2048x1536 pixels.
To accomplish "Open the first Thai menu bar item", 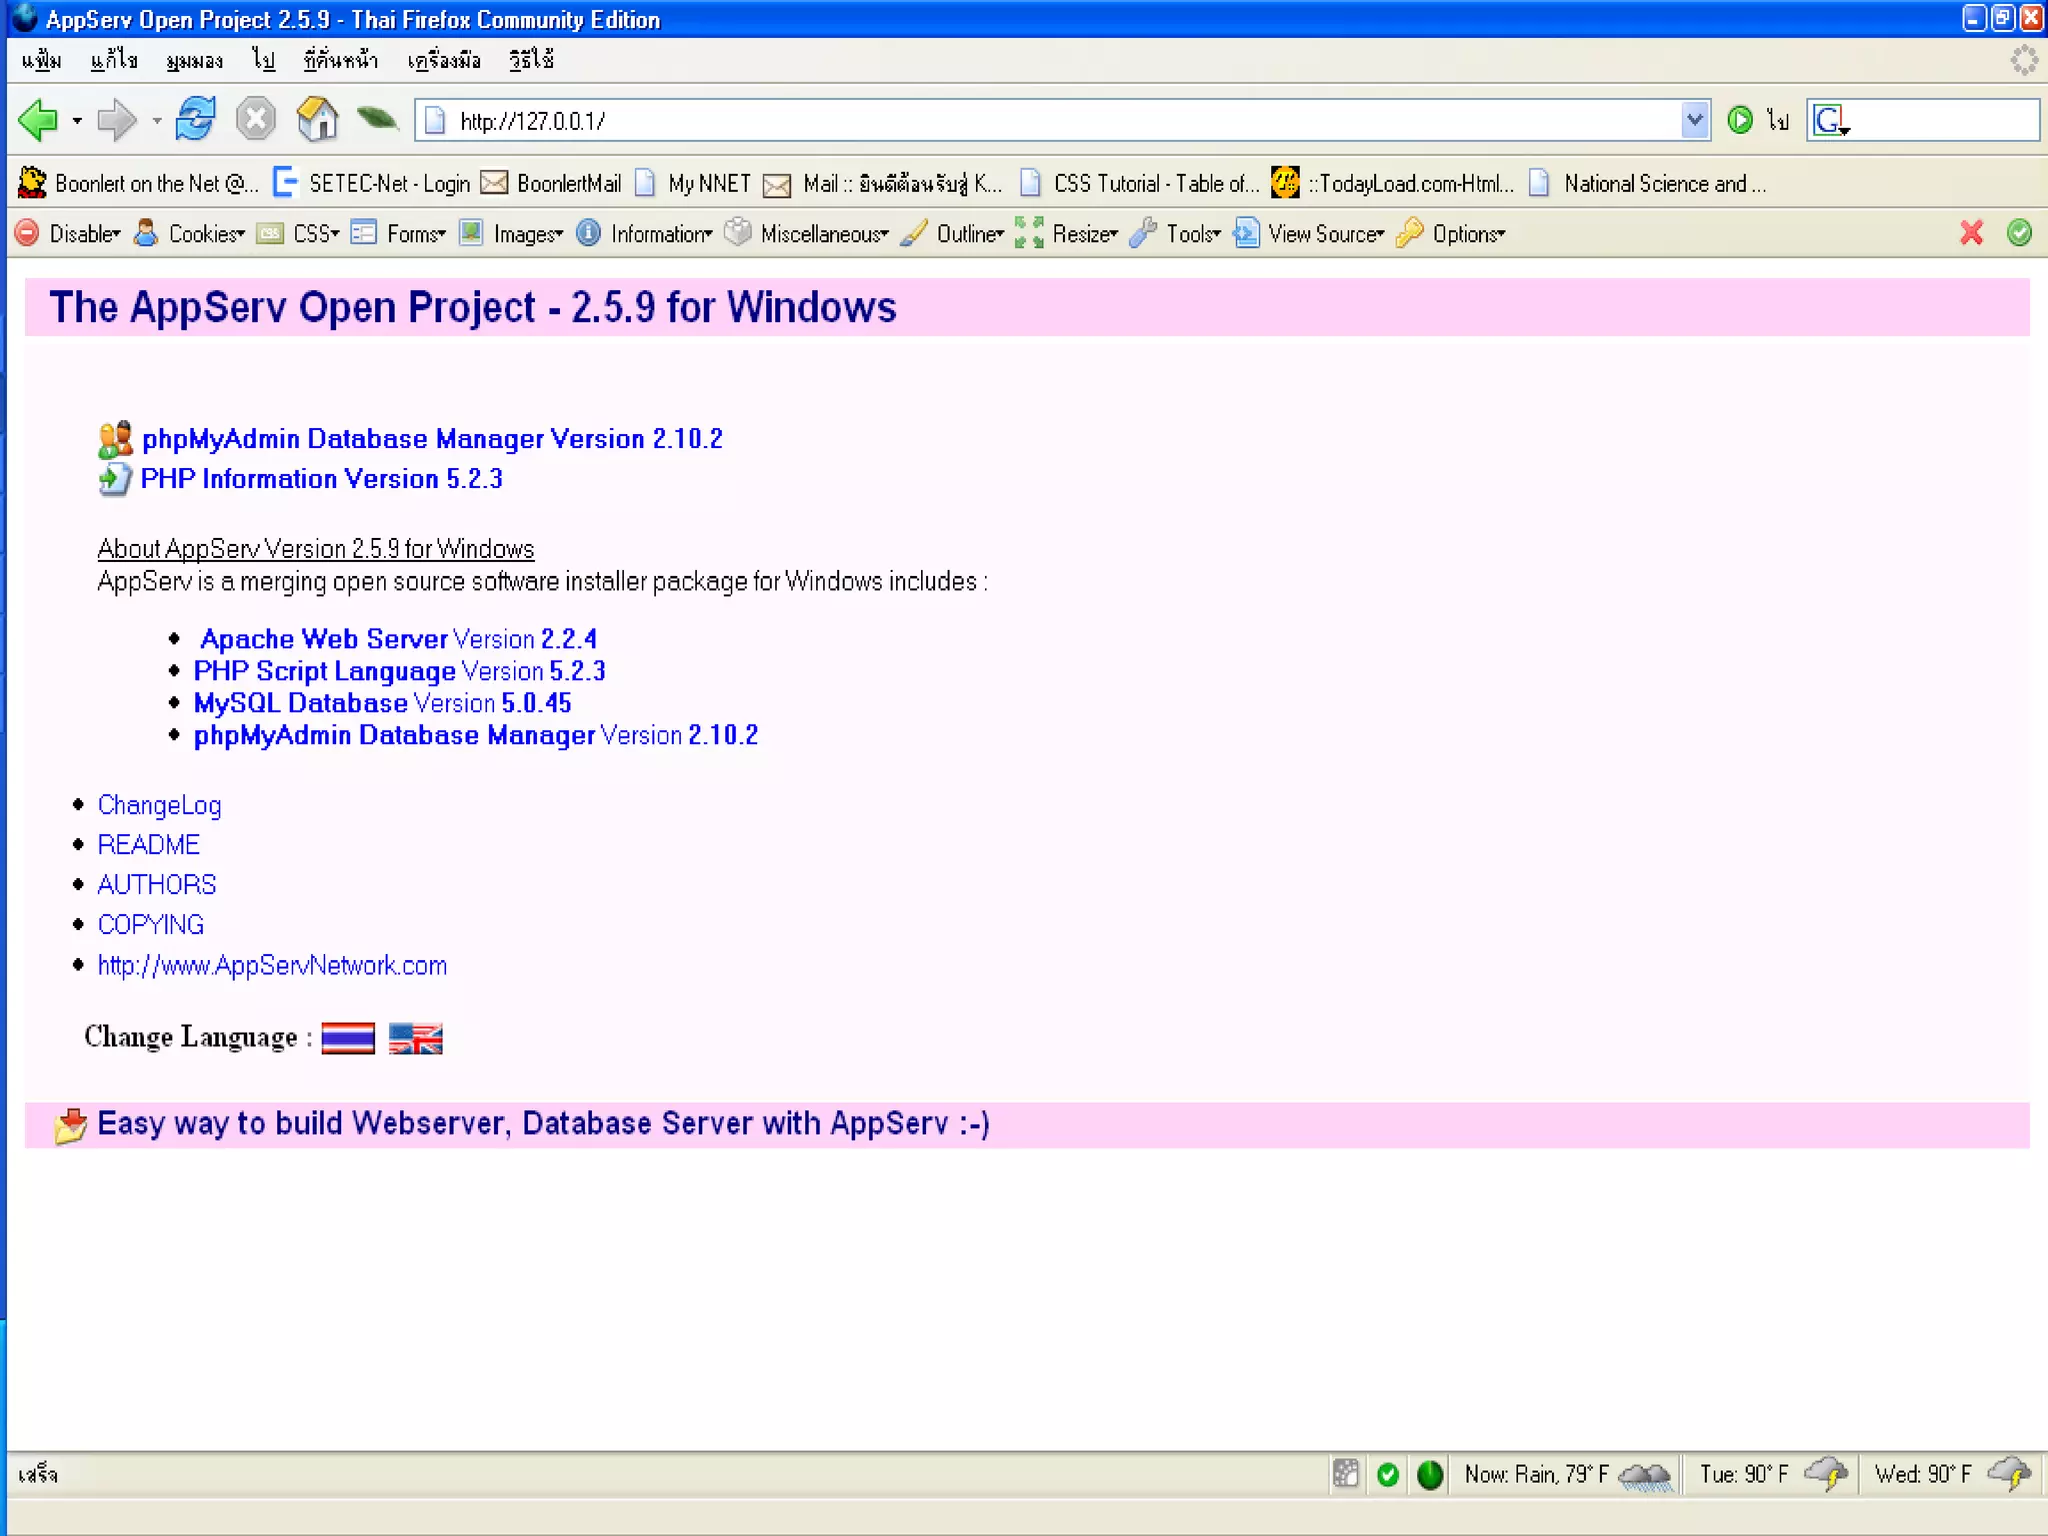I will 41,60.
